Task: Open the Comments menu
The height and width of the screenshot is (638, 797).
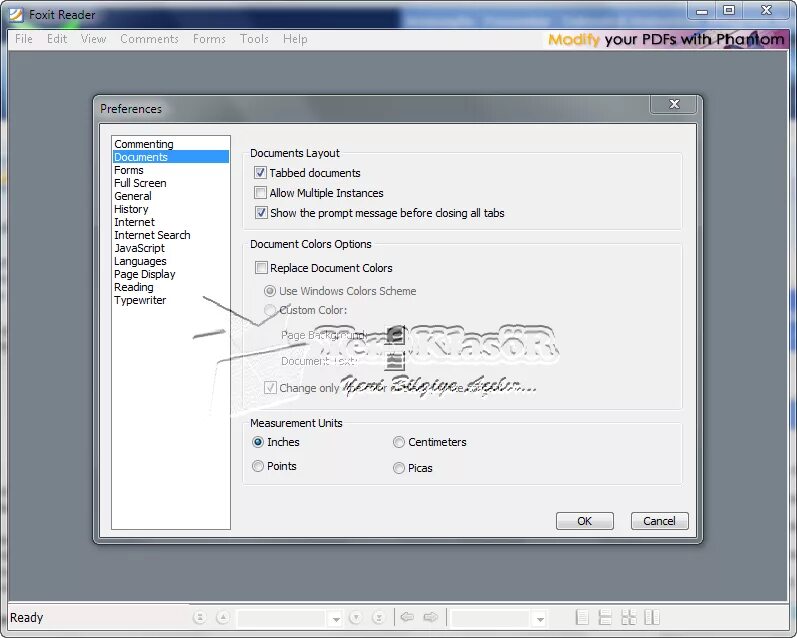Action: (x=149, y=39)
